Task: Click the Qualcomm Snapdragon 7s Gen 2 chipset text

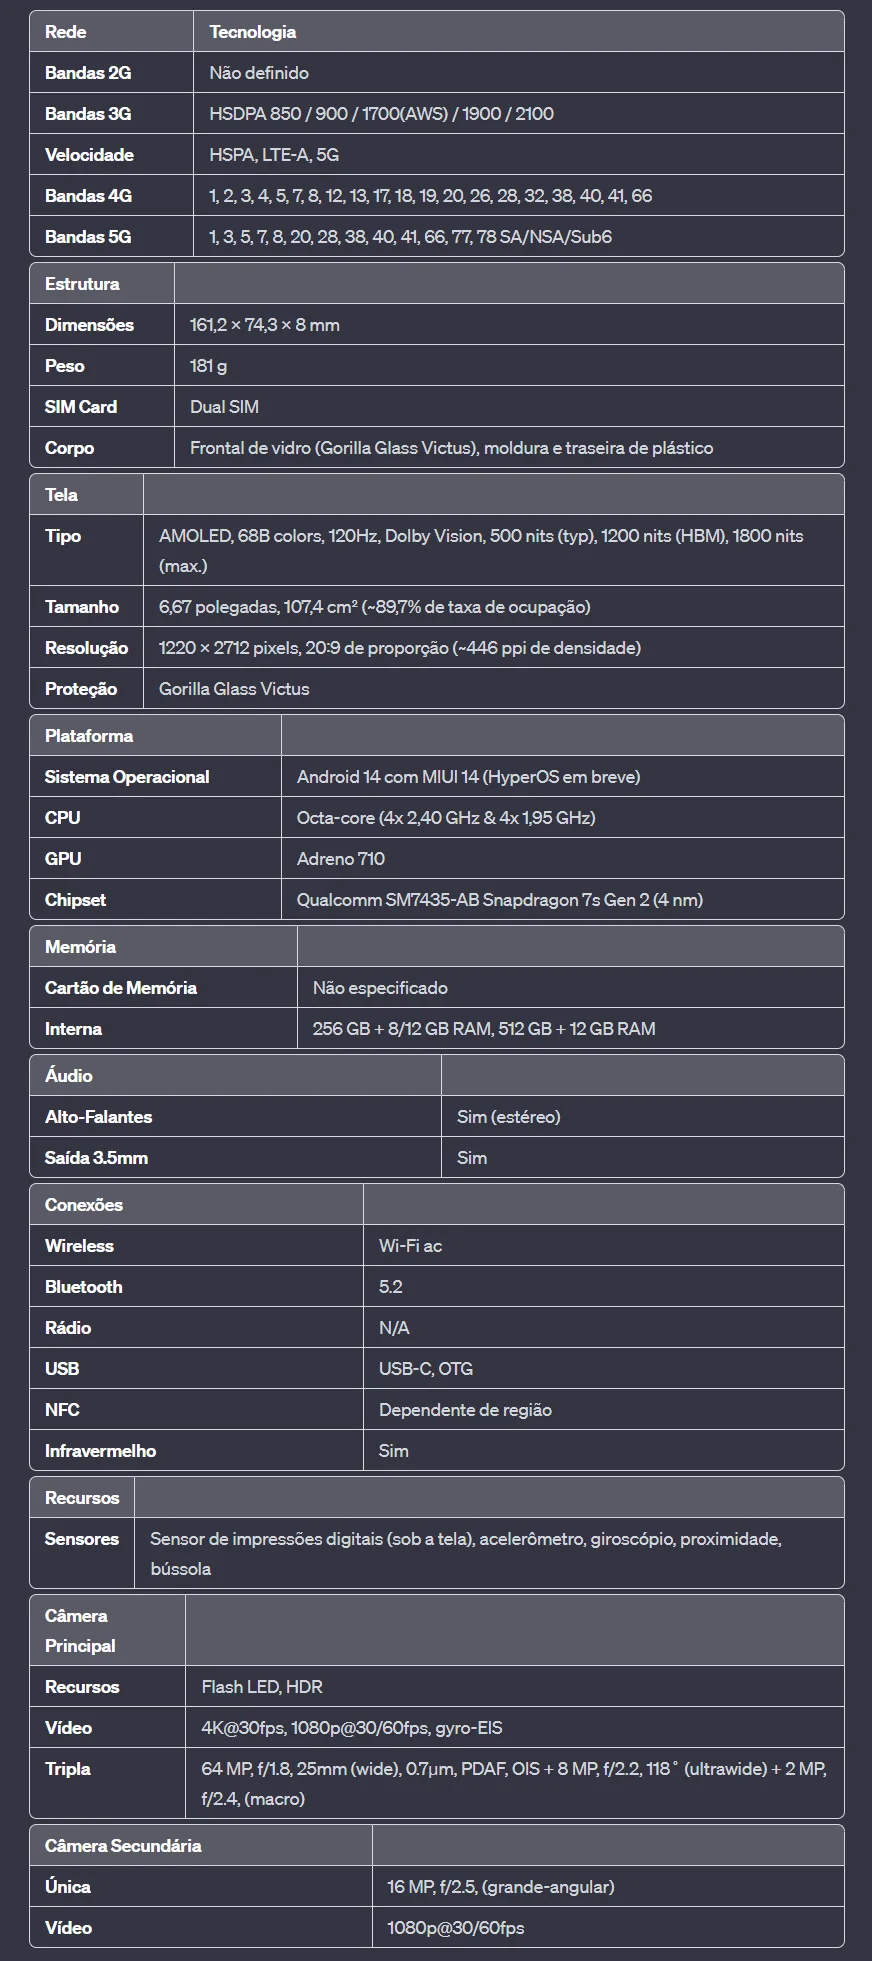Action: 499,900
